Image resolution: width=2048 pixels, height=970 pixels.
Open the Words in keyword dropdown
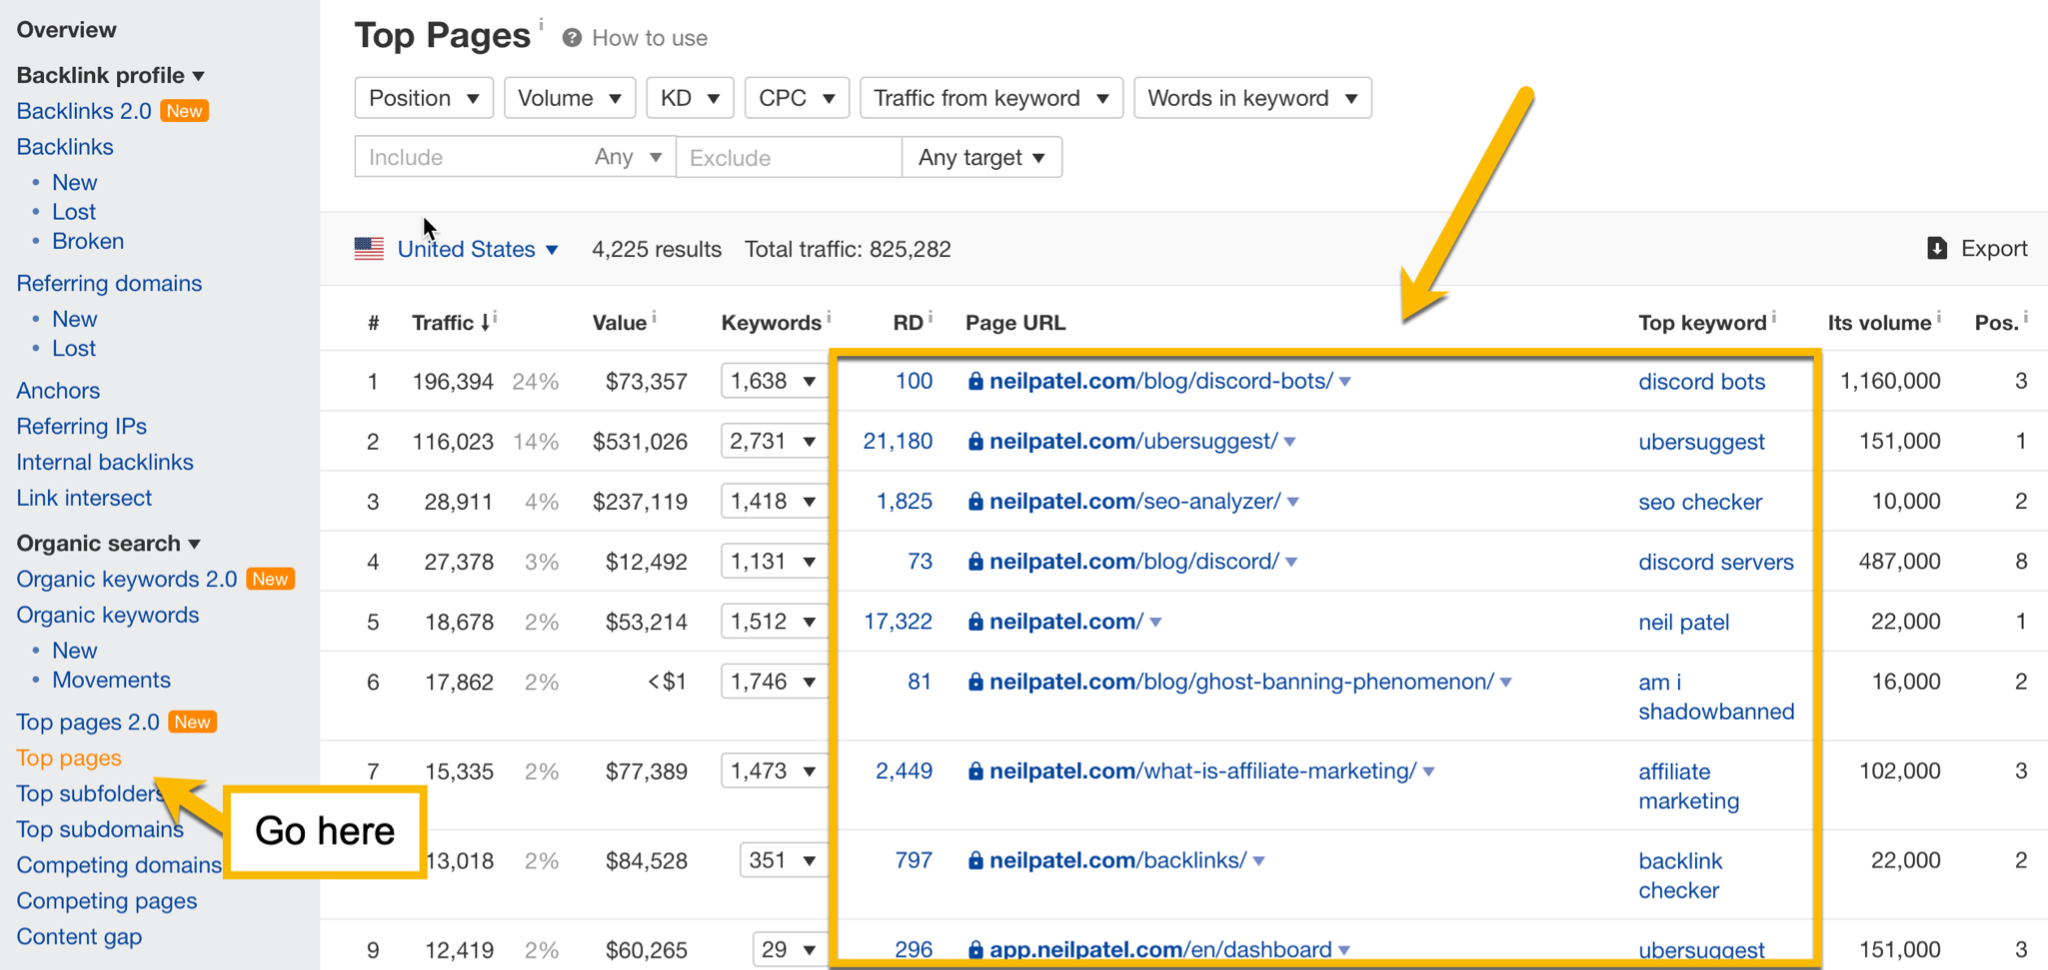coord(1252,98)
